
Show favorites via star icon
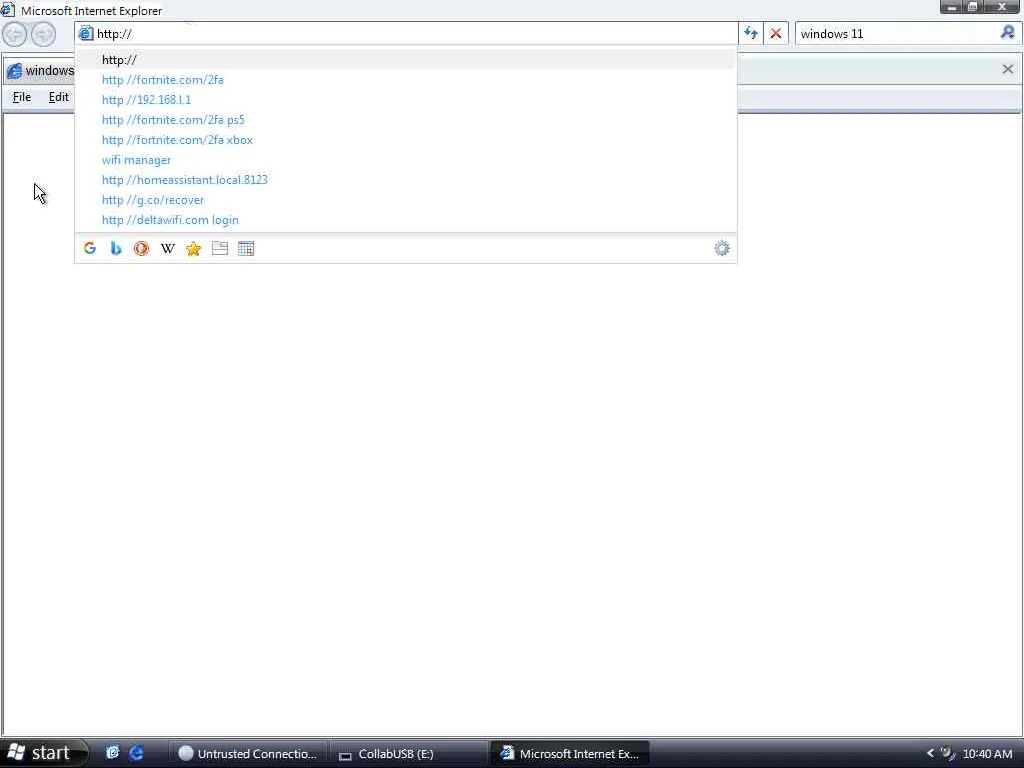click(193, 248)
